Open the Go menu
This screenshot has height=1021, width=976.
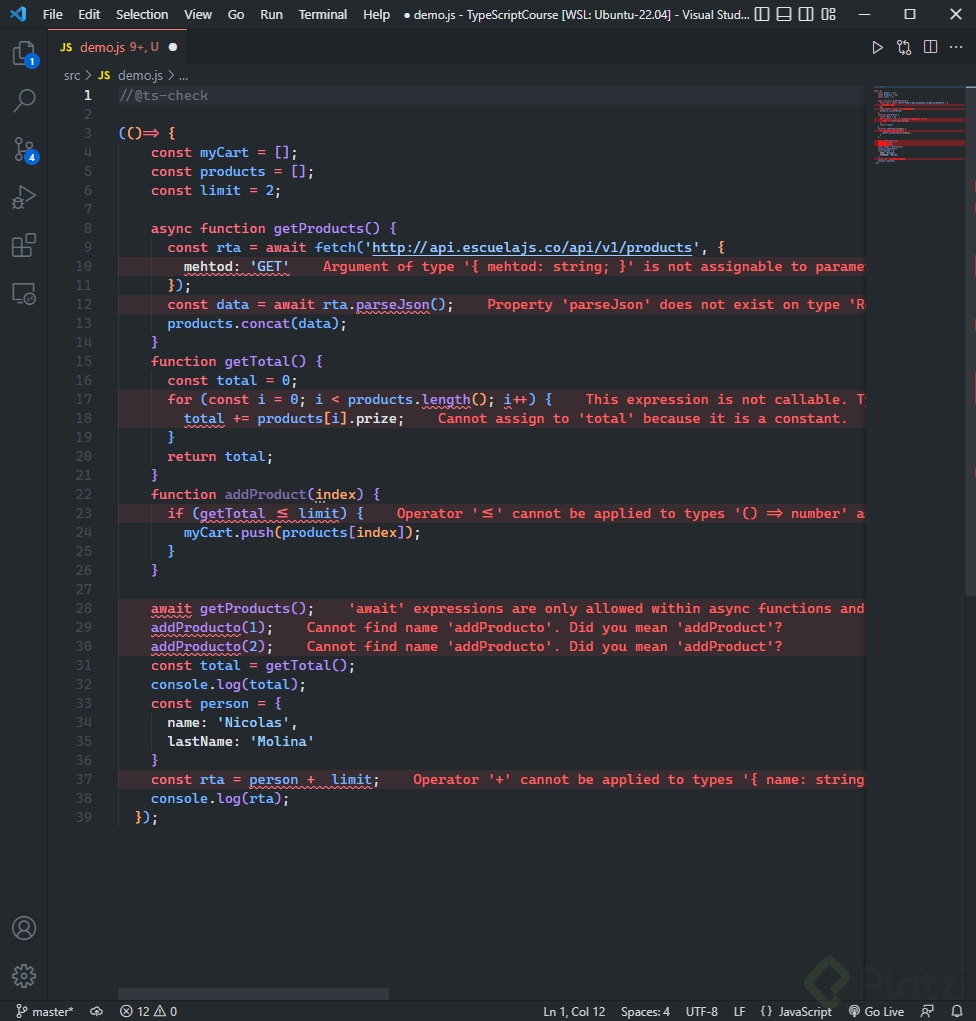[x=236, y=14]
